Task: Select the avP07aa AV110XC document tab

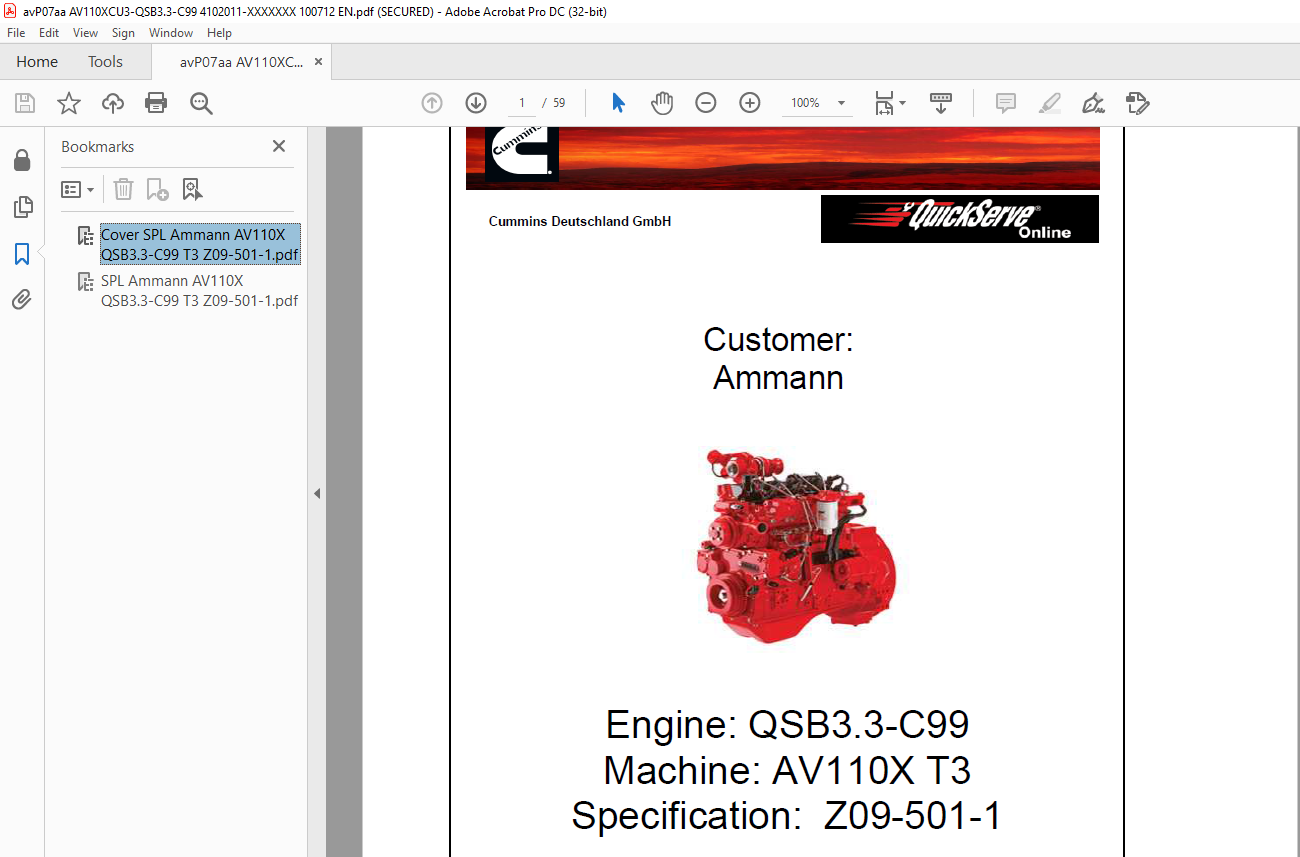Action: pyautogui.click(x=241, y=62)
